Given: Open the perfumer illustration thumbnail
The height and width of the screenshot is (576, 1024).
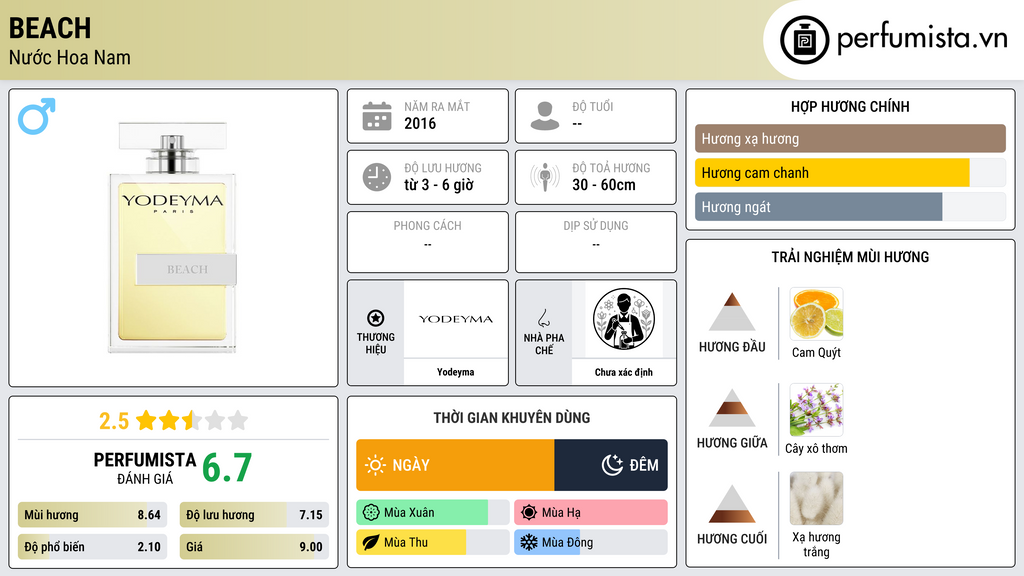Looking at the screenshot, I should click(x=624, y=319).
